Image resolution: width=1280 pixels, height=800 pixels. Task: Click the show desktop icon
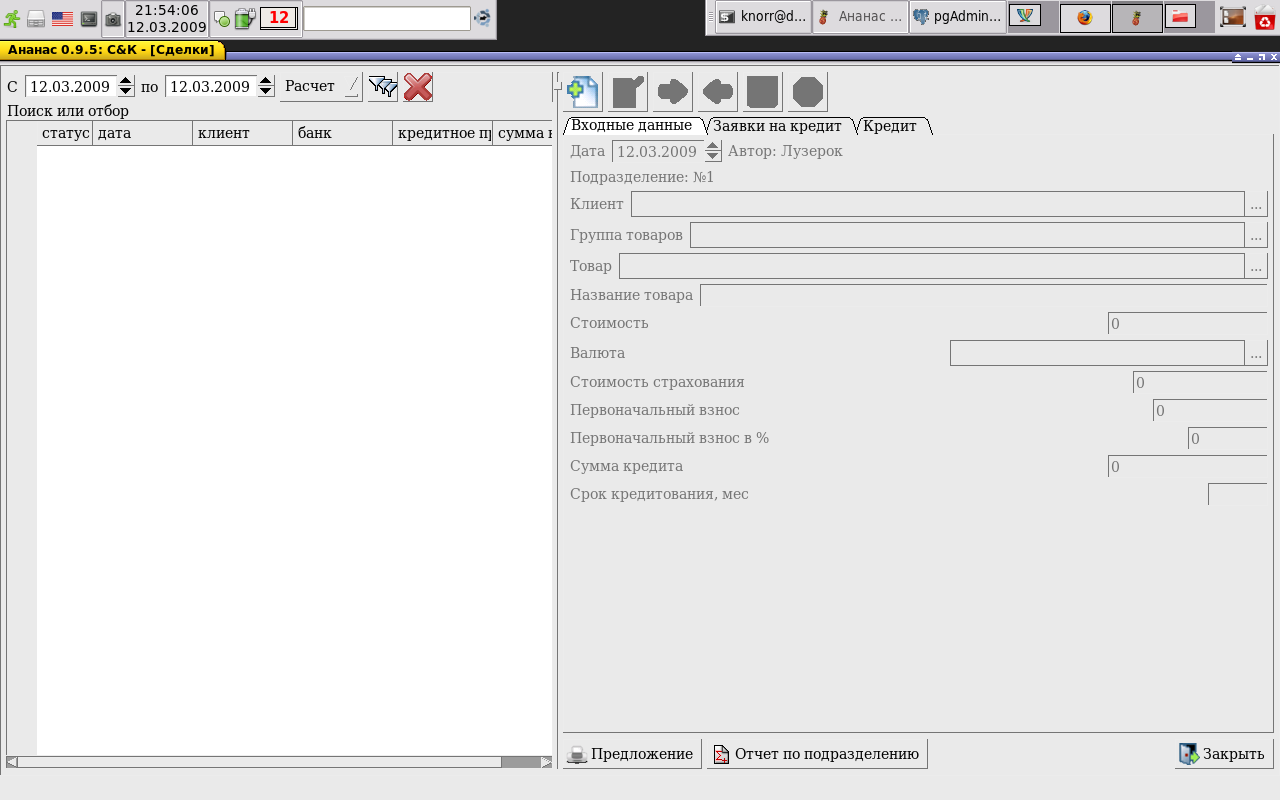(1233, 17)
